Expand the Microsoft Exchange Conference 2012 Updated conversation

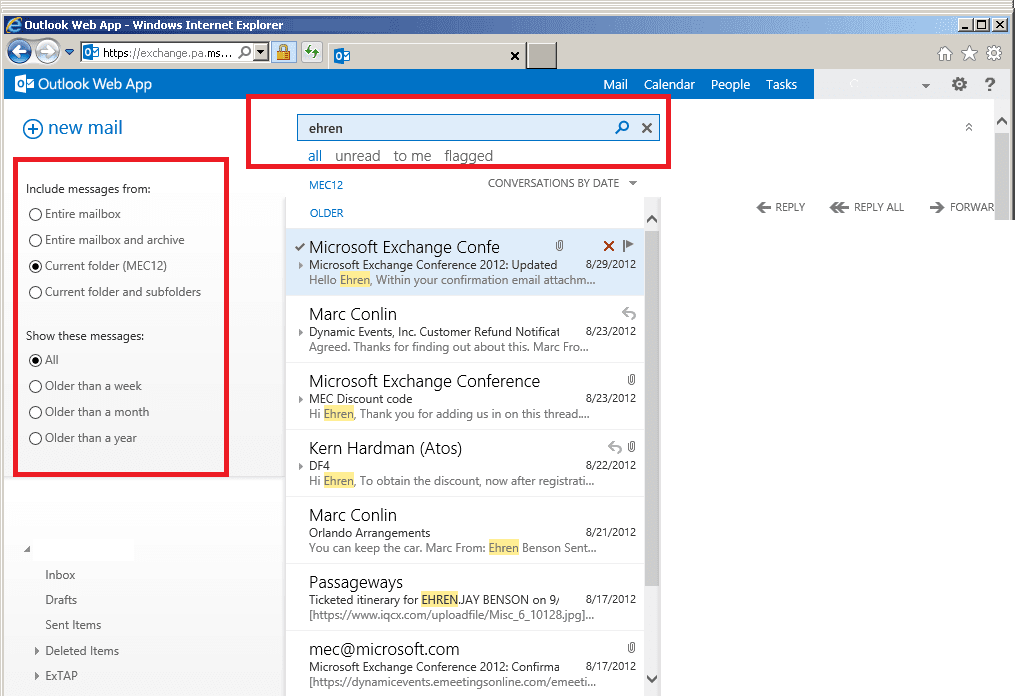click(301, 265)
